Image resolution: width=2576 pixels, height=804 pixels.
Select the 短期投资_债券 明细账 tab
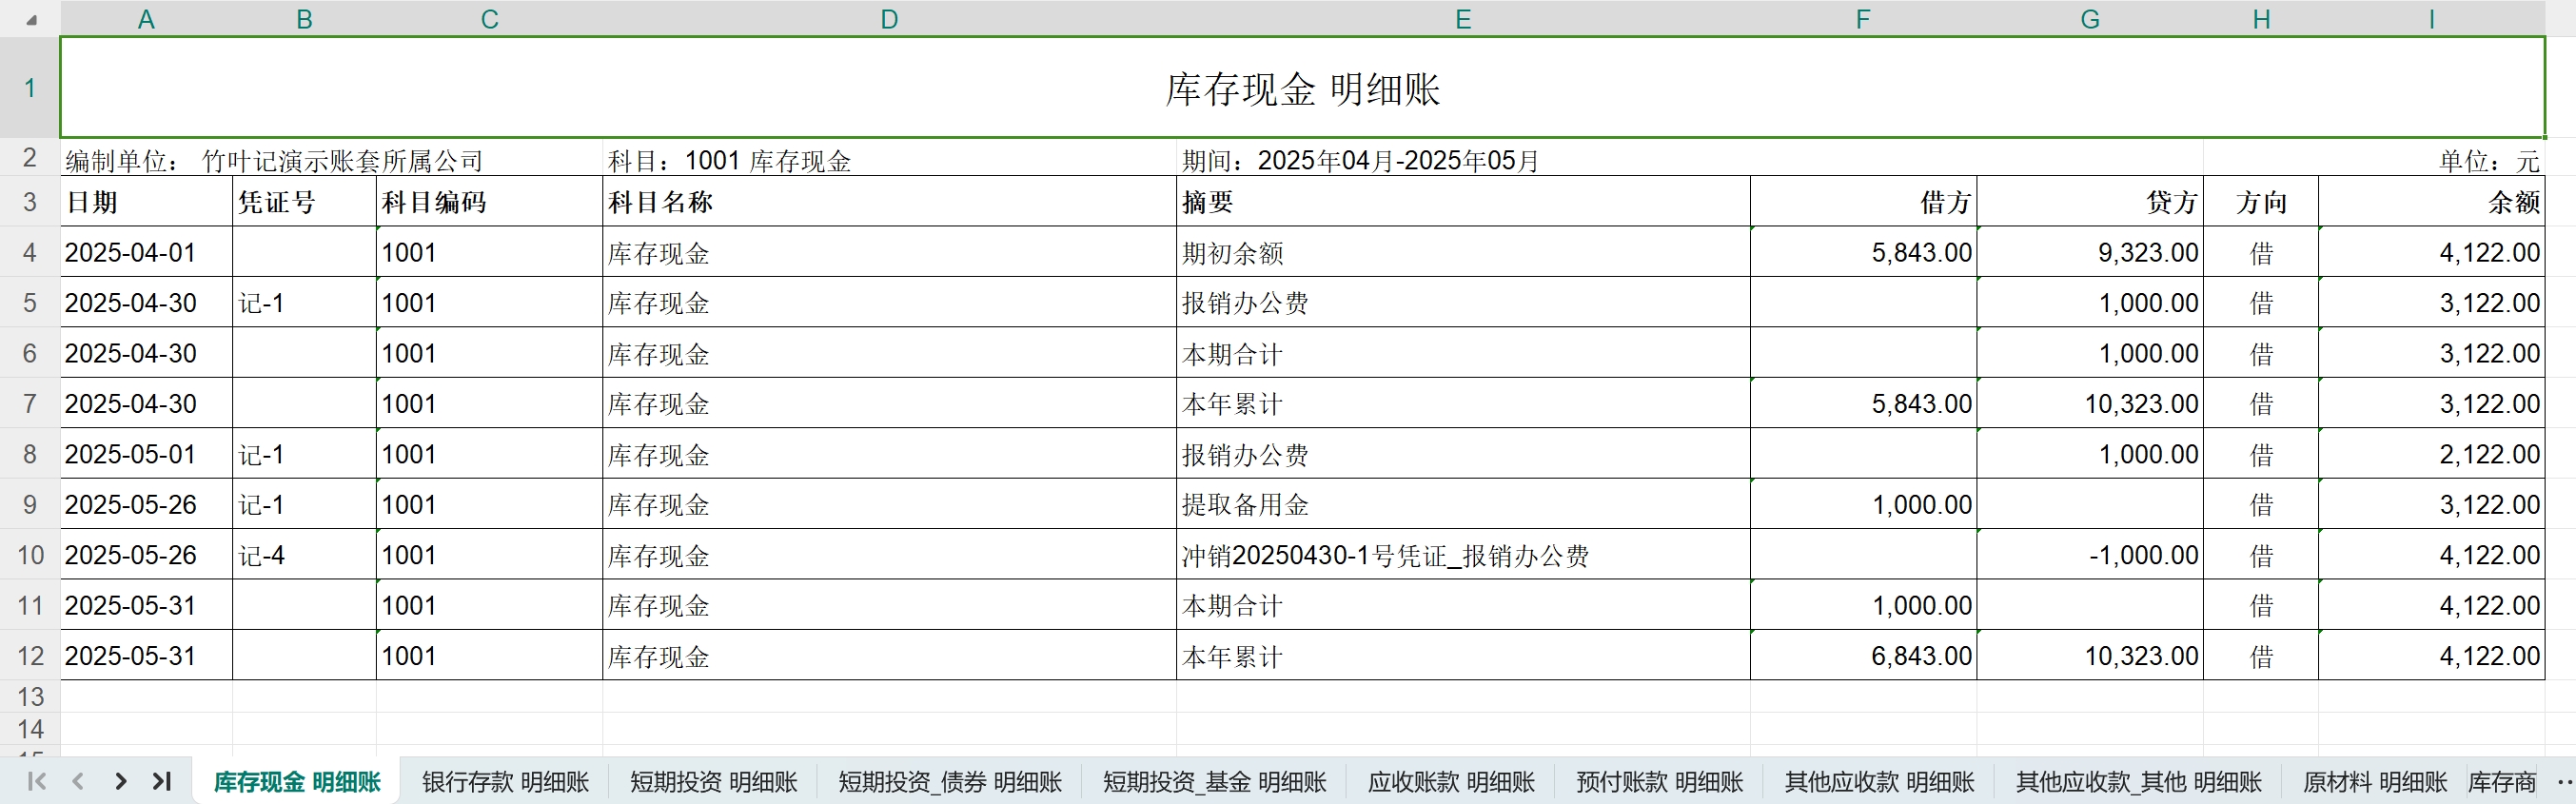[949, 781]
